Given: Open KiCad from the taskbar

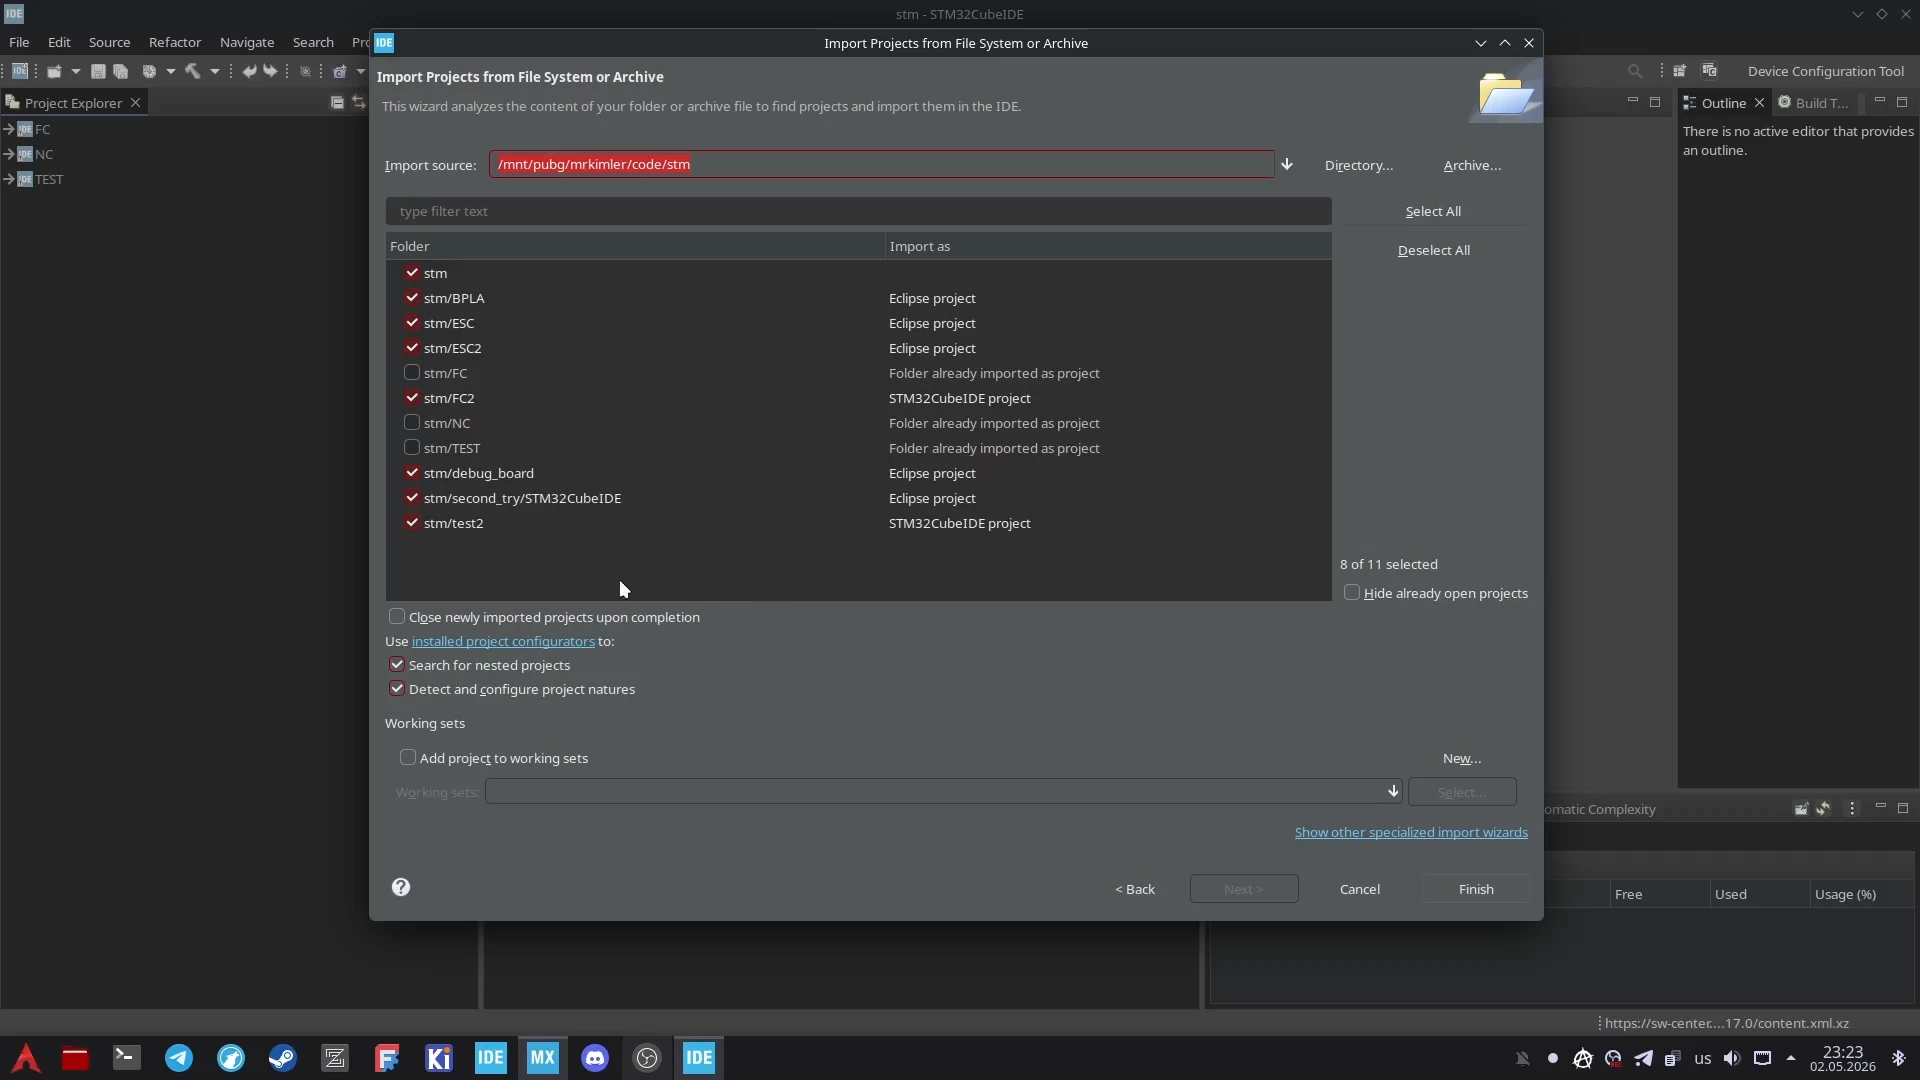Looking at the screenshot, I should [x=439, y=1058].
